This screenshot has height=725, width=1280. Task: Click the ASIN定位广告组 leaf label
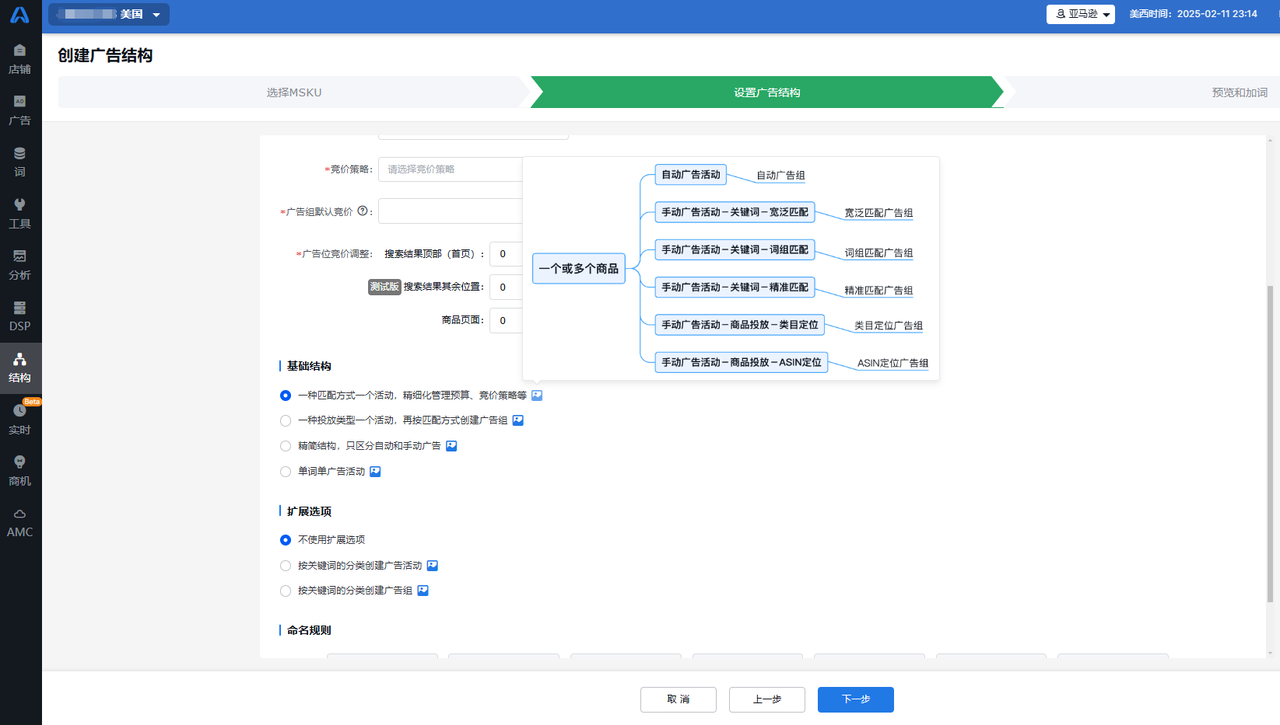[x=892, y=363]
